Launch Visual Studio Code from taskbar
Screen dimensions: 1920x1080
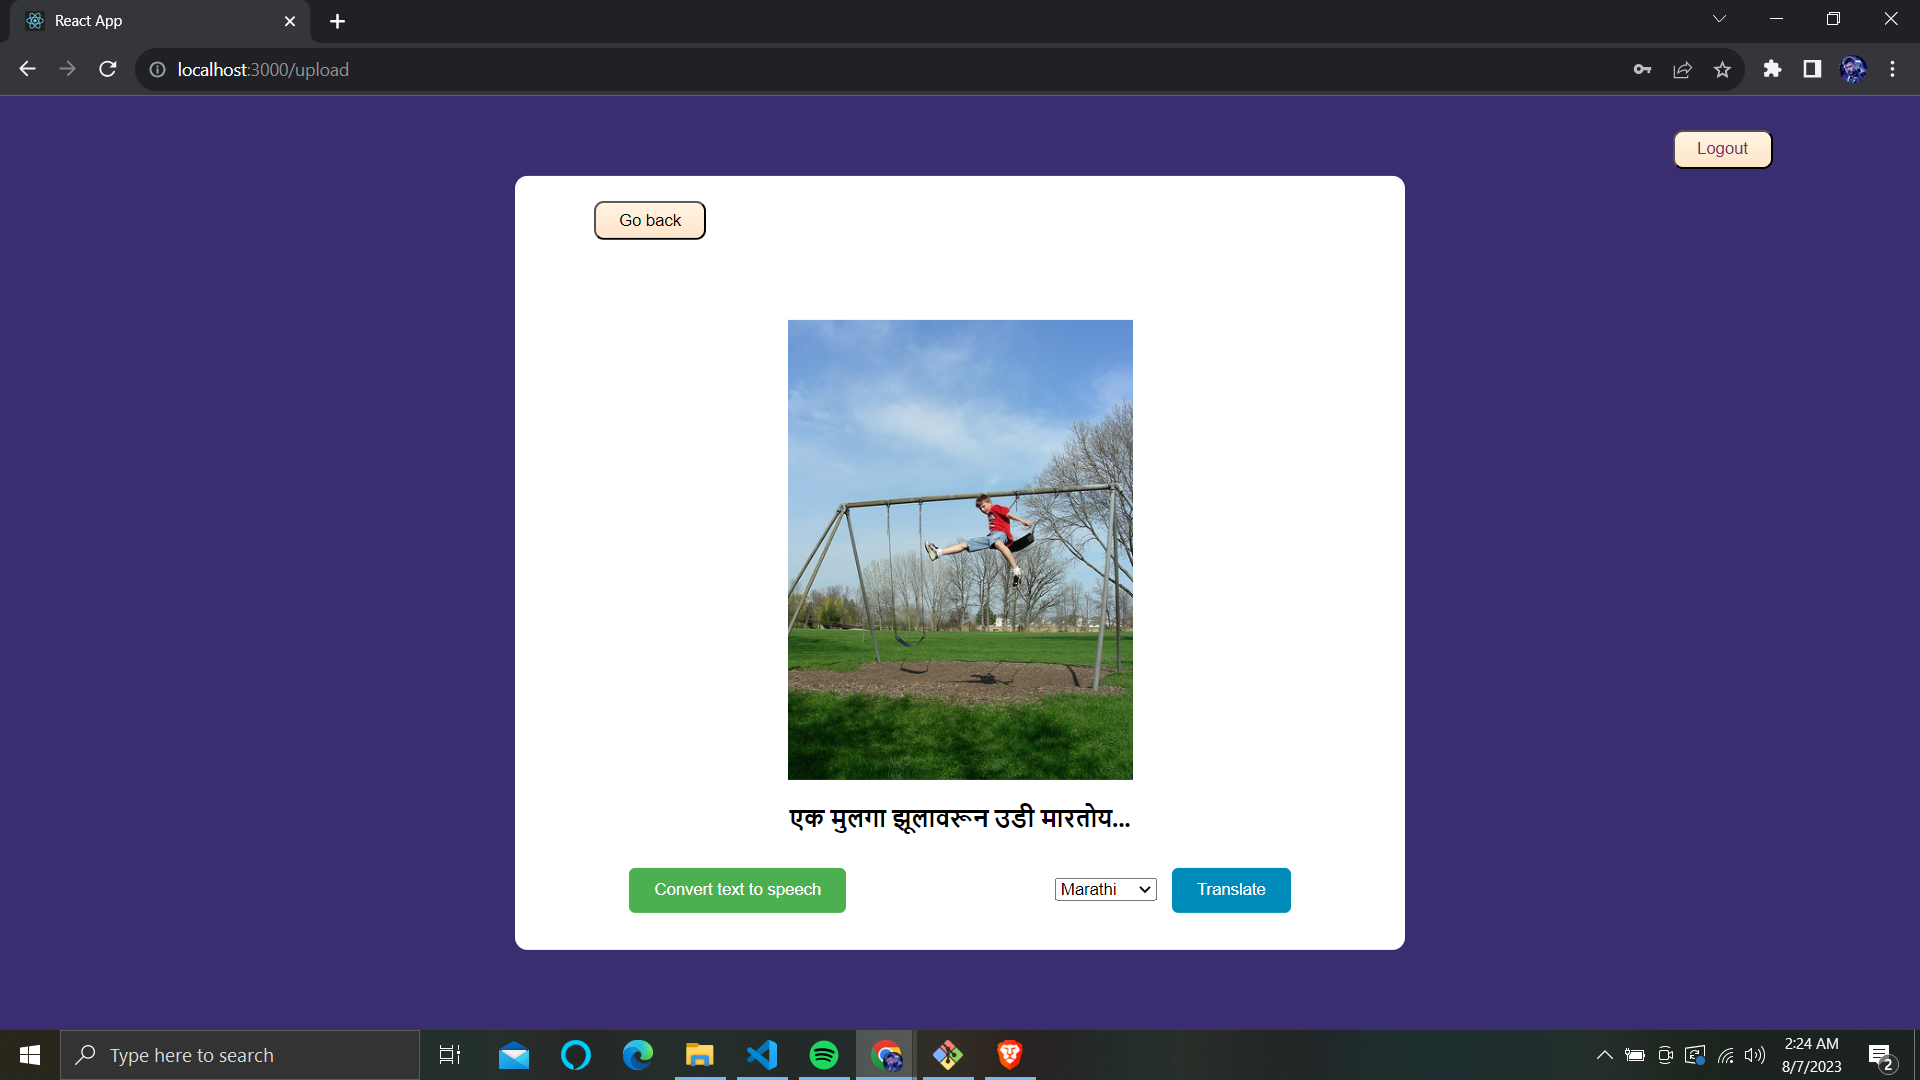tap(762, 1054)
